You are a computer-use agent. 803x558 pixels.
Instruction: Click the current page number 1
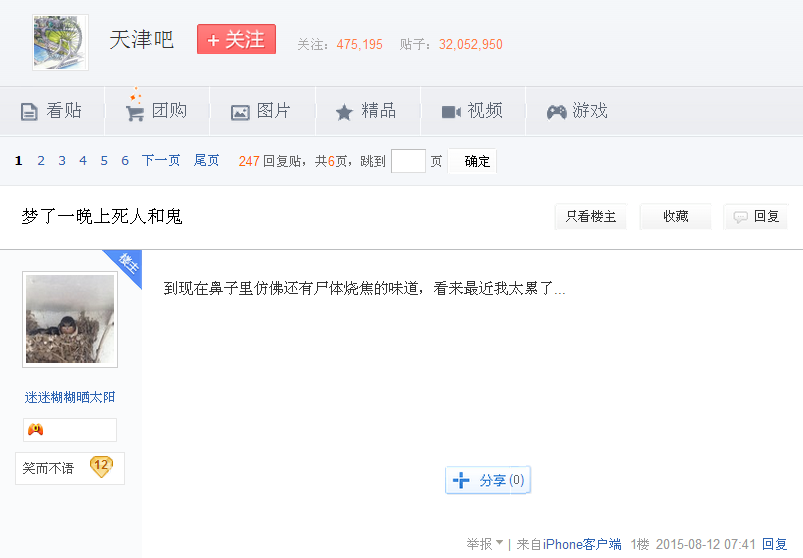click(18, 161)
